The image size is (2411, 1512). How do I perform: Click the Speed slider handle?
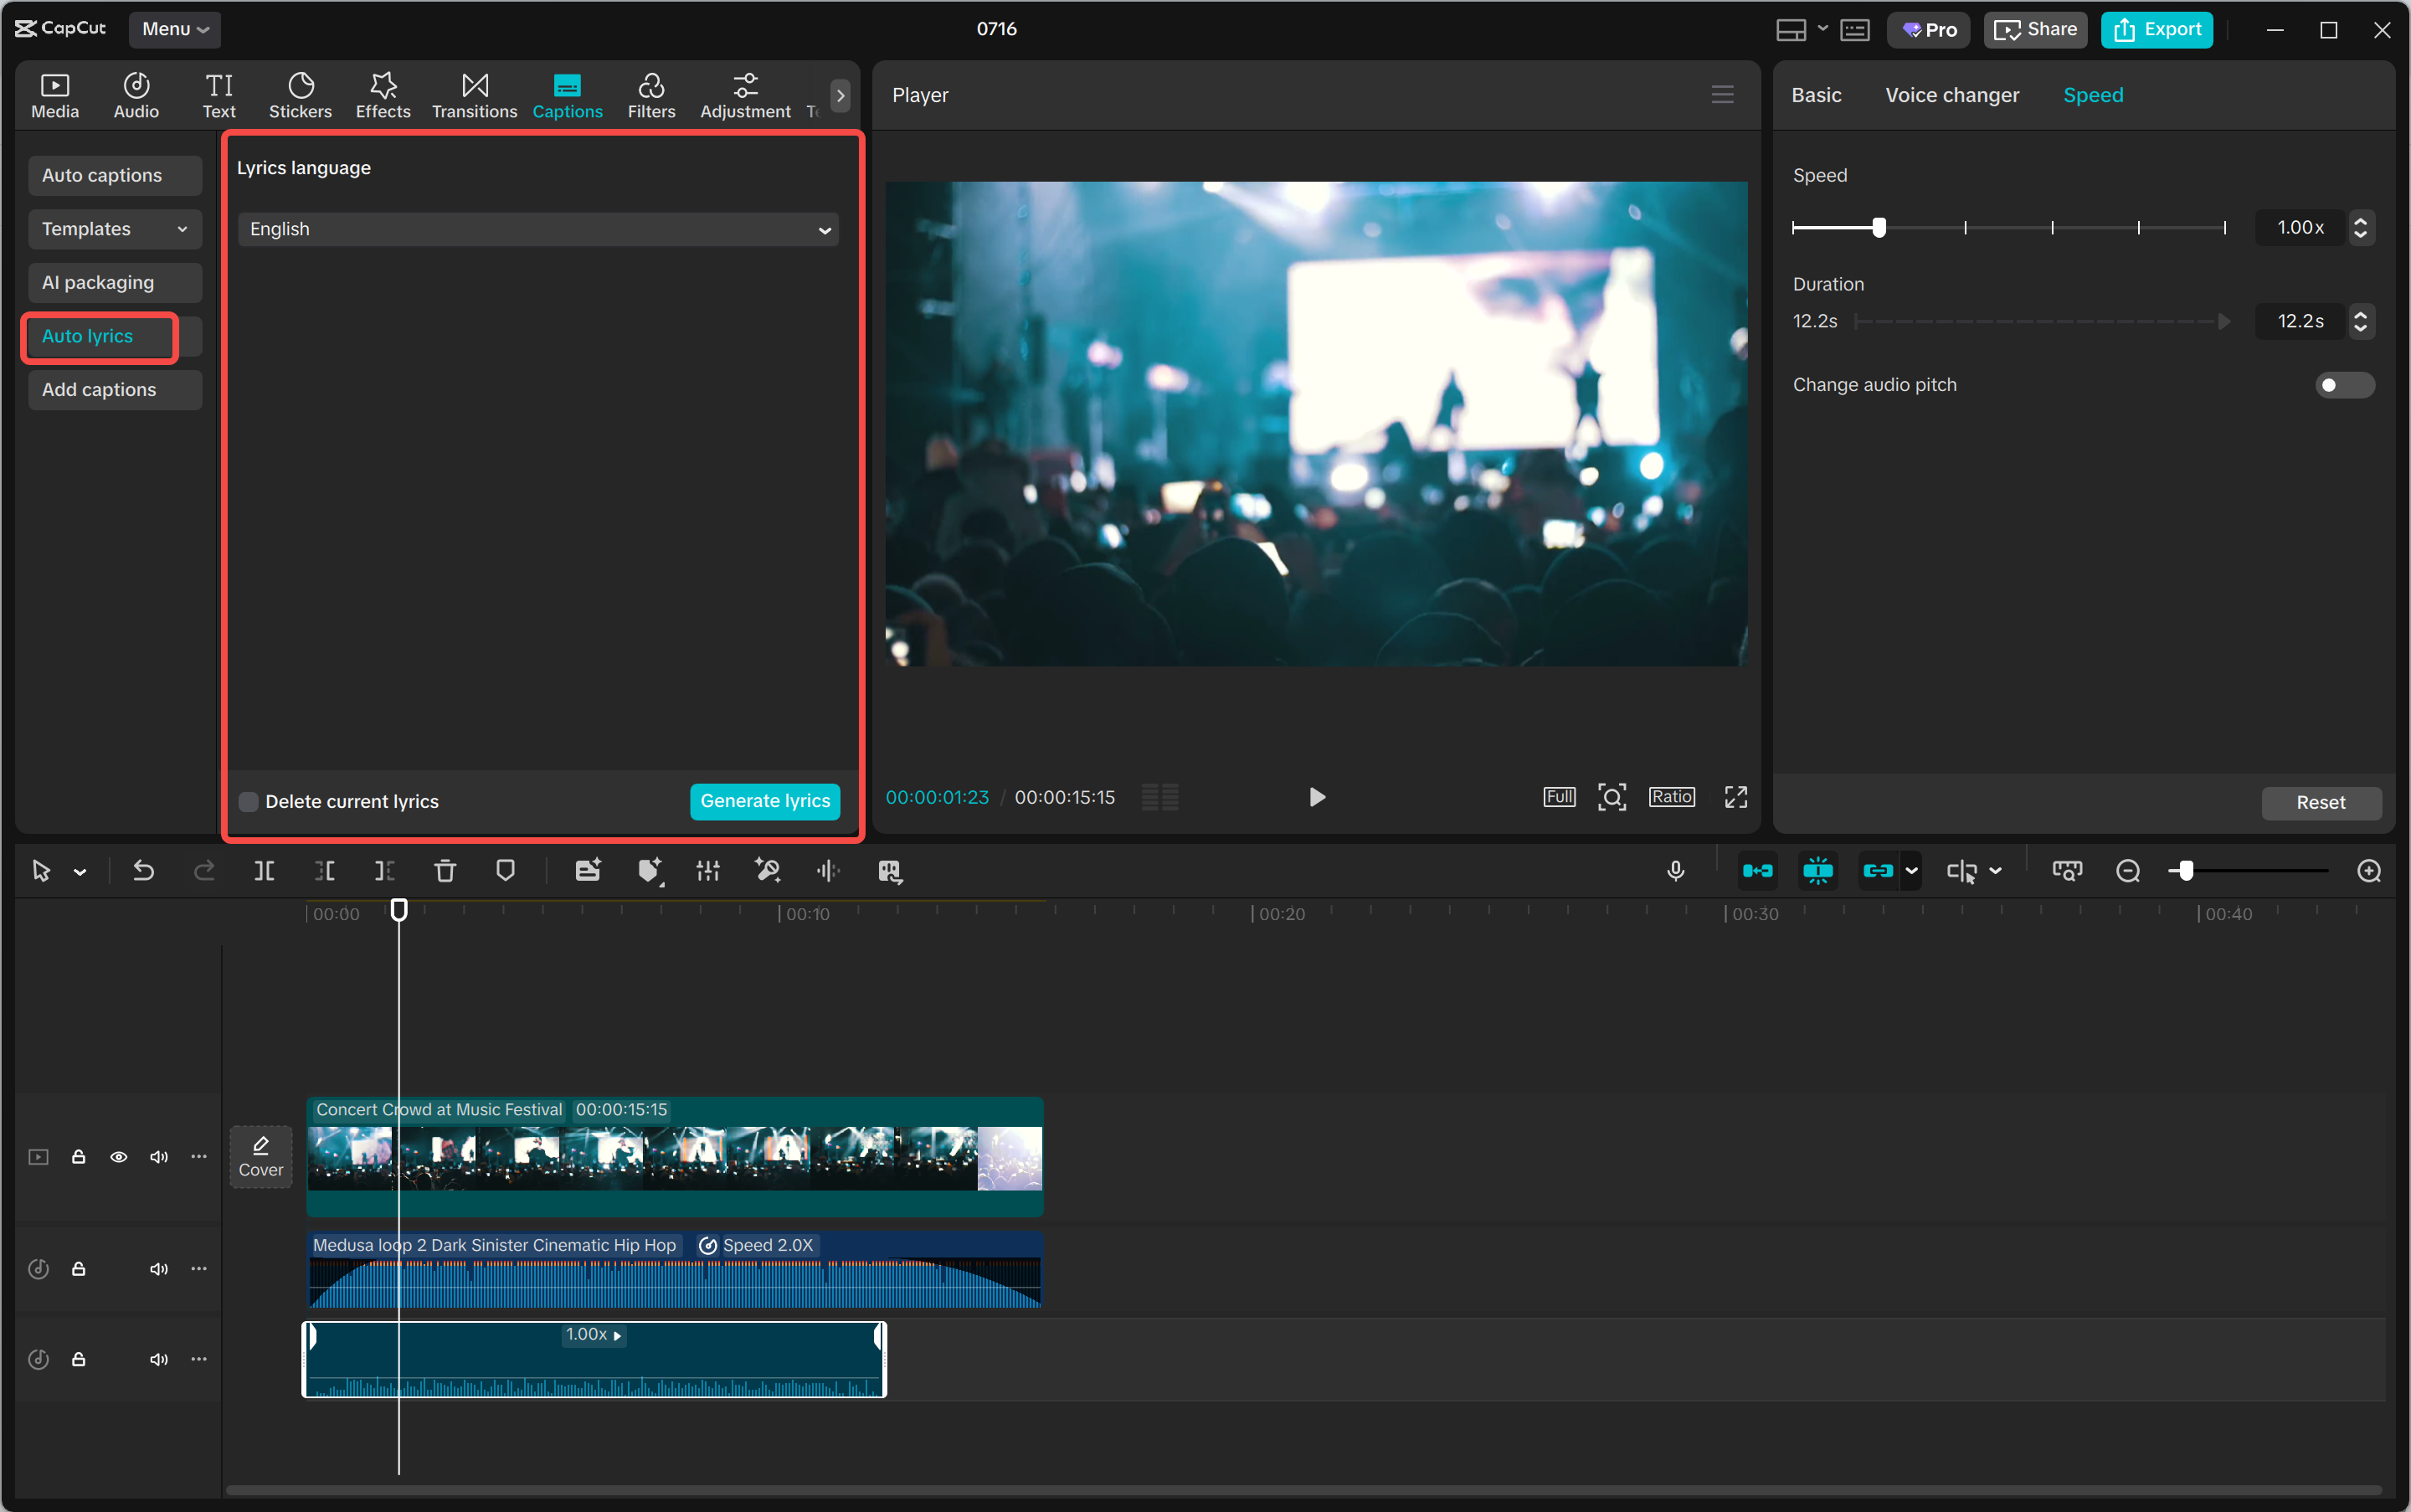pyautogui.click(x=1879, y=228)
